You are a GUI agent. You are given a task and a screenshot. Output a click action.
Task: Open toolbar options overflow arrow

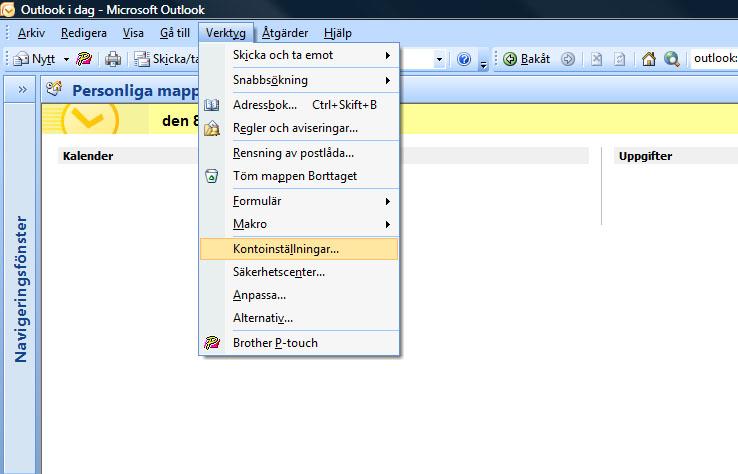[483, 63]
